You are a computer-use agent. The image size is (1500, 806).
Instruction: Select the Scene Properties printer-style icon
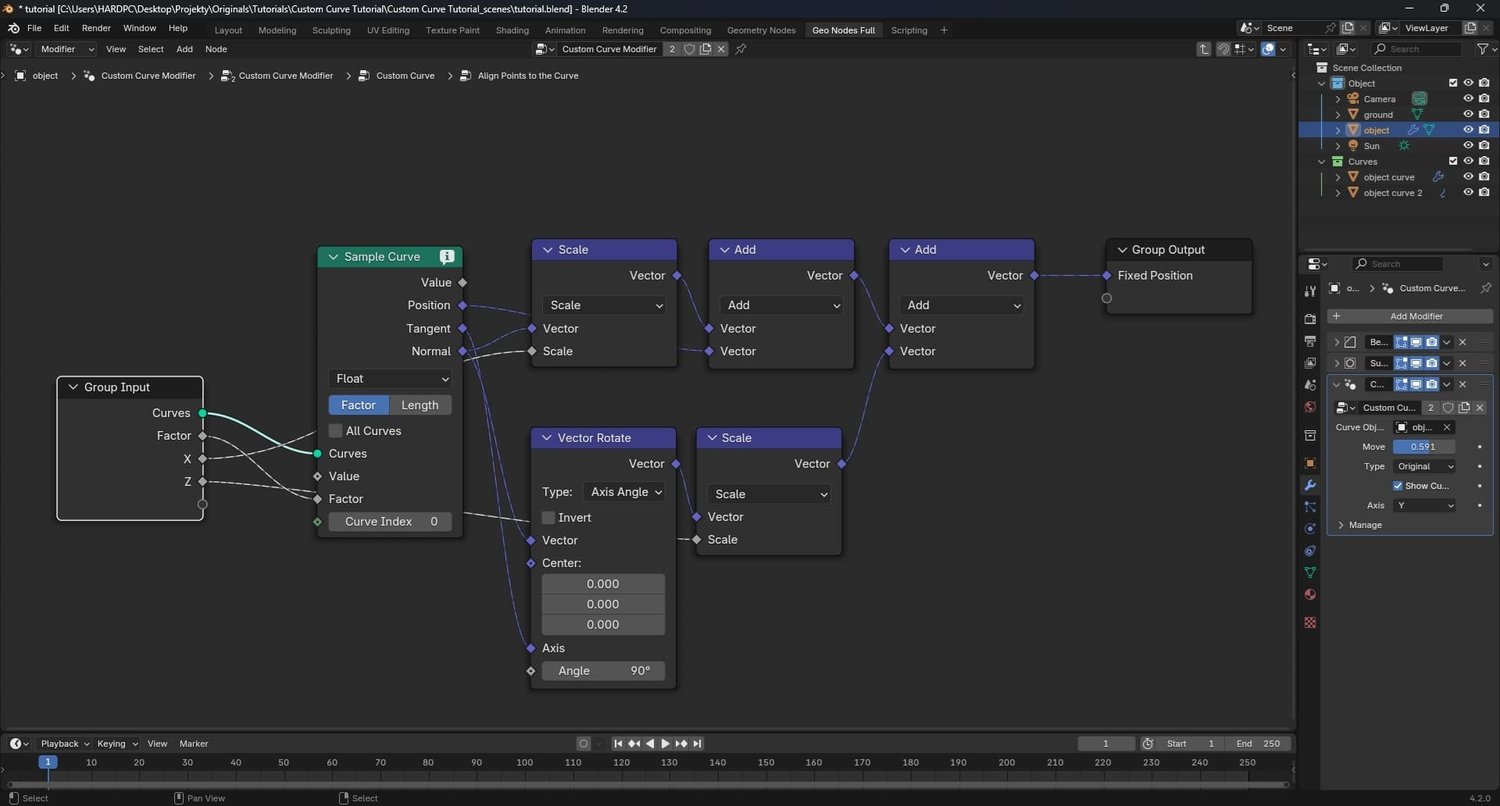point(1310,339)
